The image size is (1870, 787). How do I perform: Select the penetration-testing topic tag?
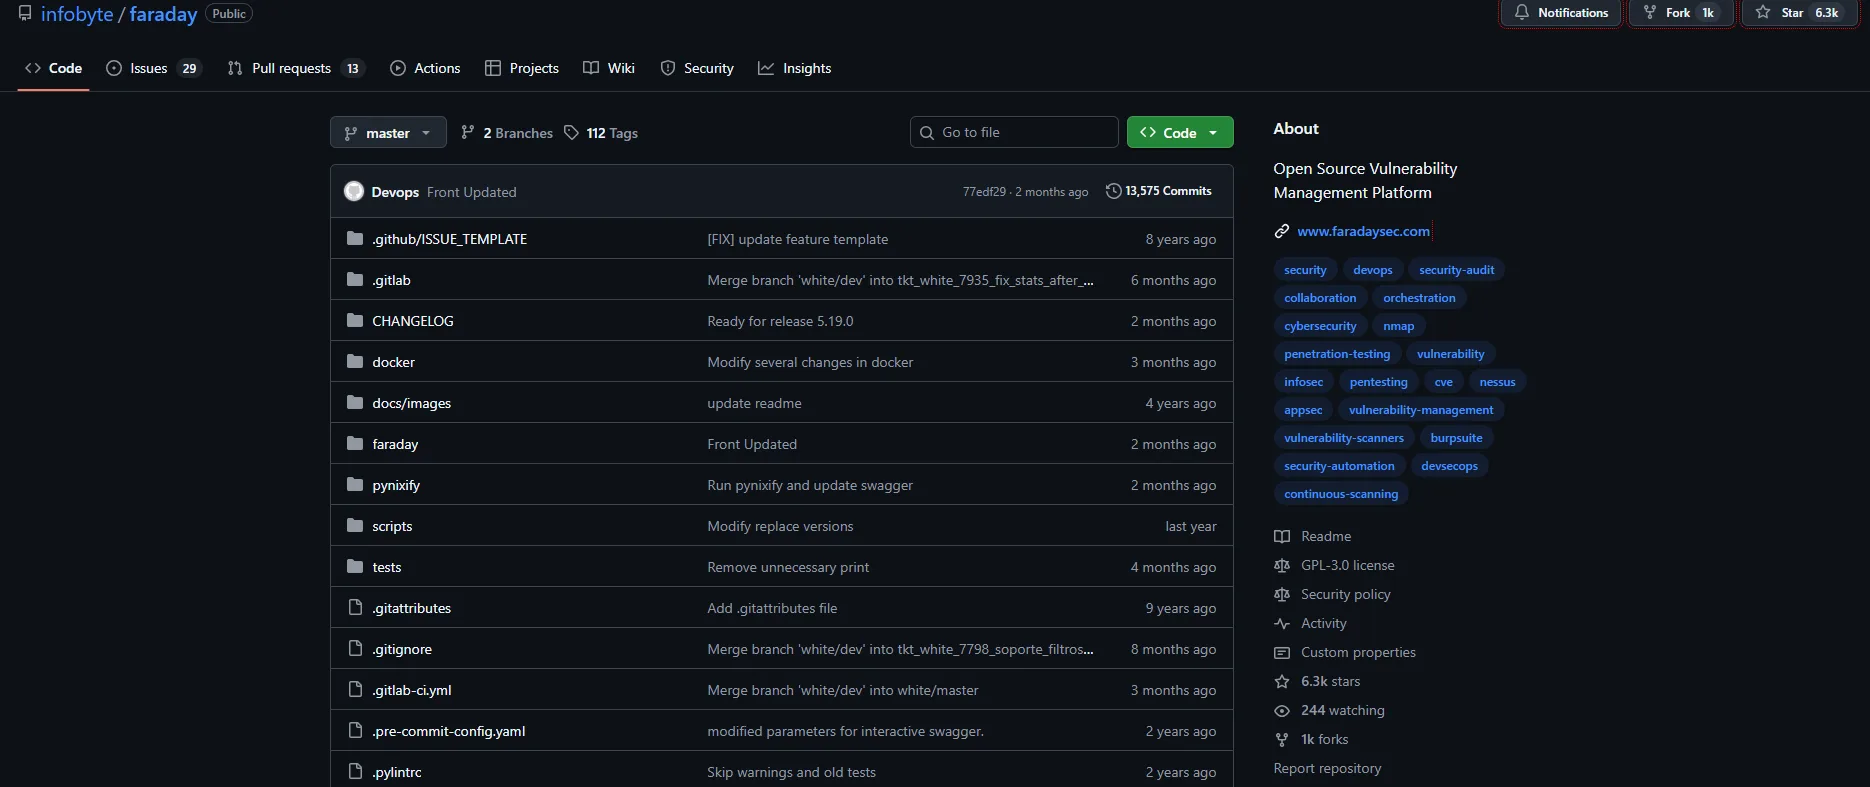click(x=1337, y=354)
